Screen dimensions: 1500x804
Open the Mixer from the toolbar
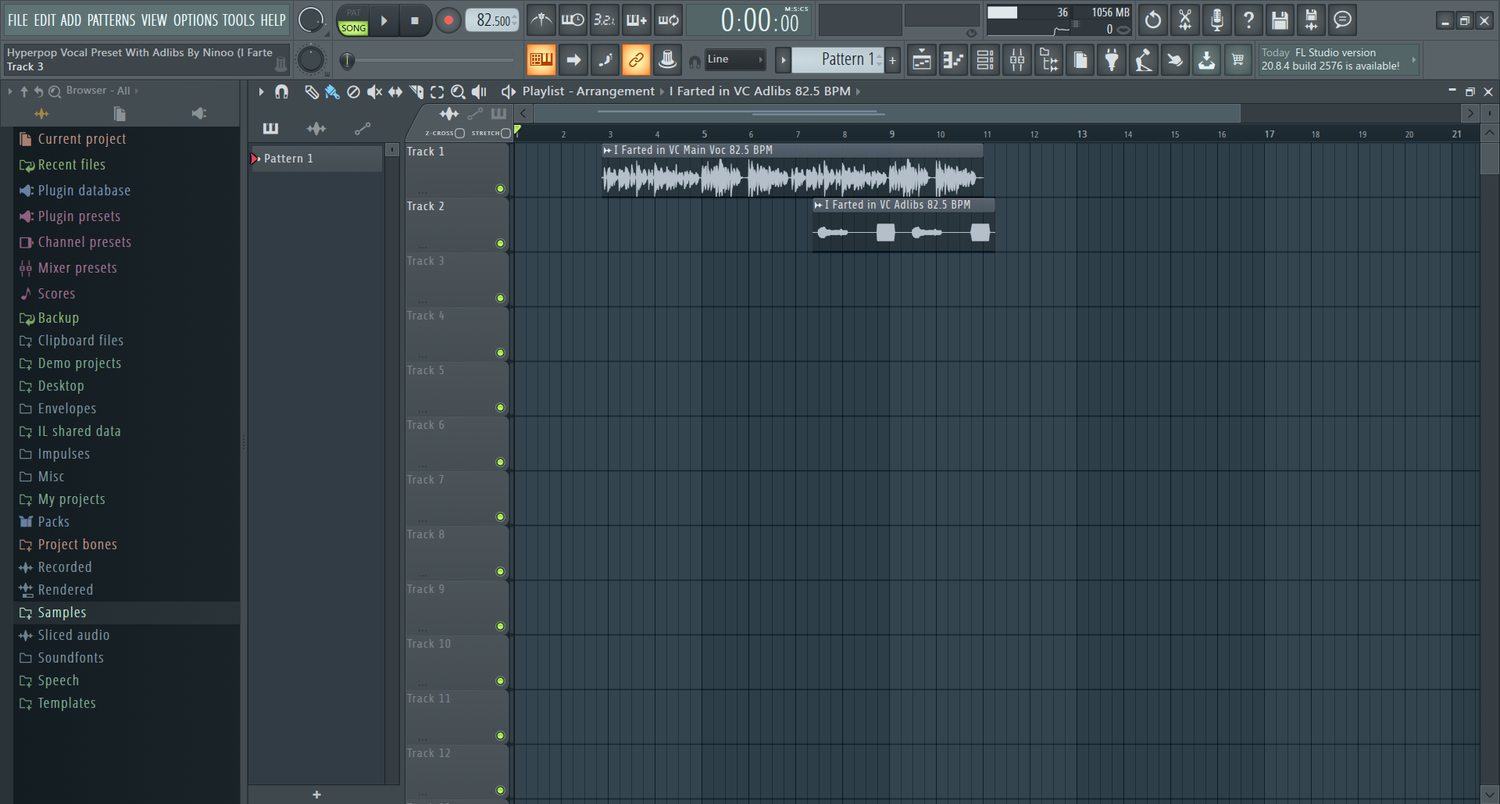[1016, 60]
